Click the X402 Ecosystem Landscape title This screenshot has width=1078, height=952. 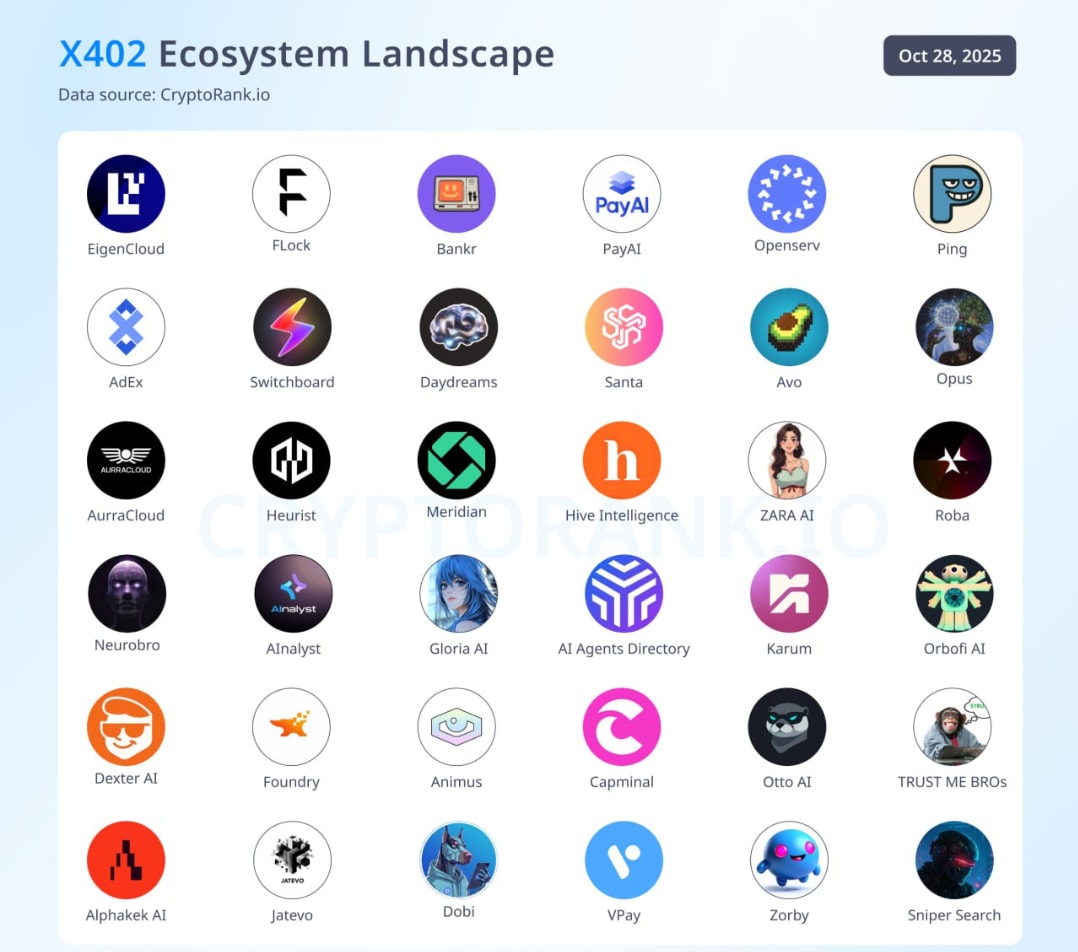(x=307, y=54)
